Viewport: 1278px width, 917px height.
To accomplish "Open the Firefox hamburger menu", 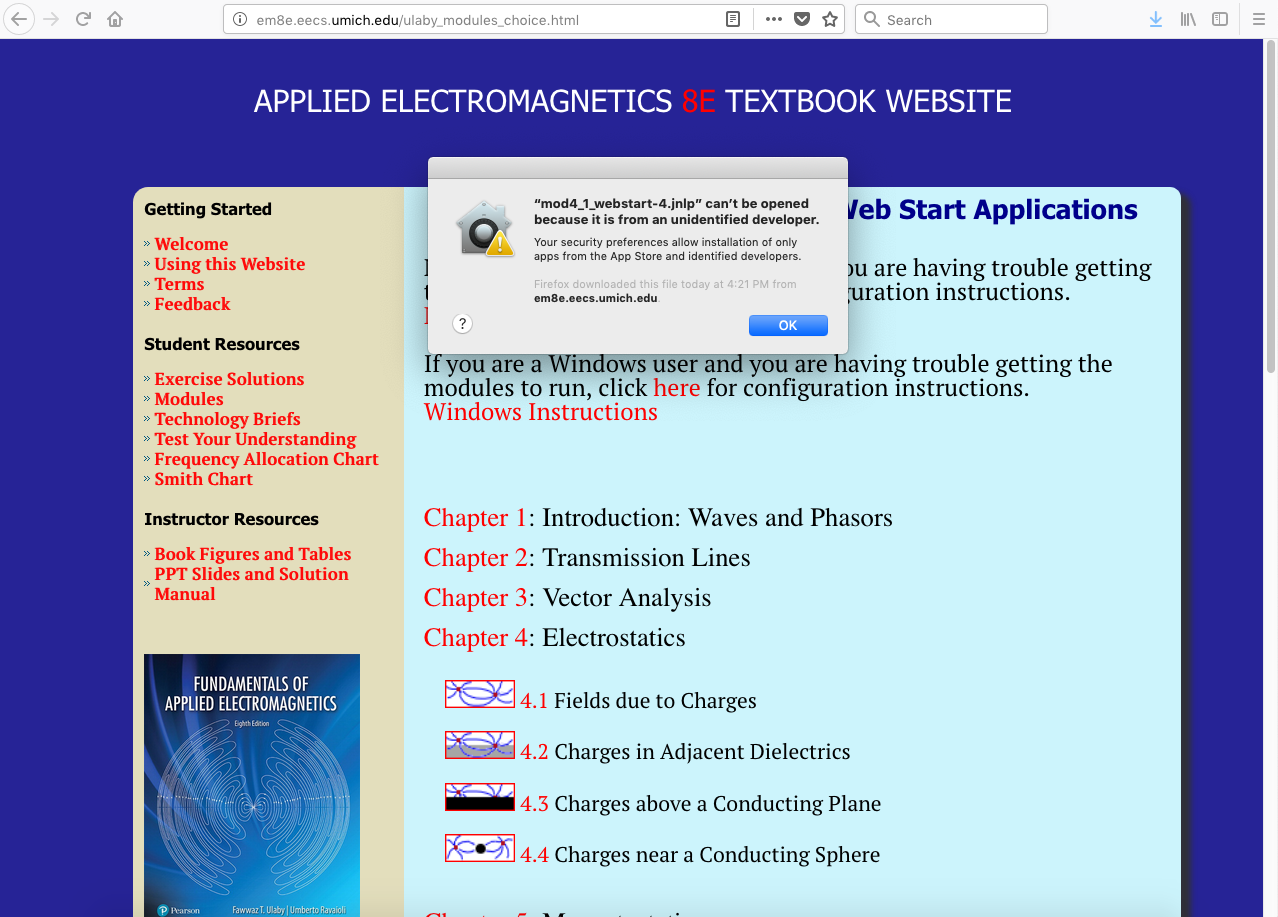I will coord(1259,19).
